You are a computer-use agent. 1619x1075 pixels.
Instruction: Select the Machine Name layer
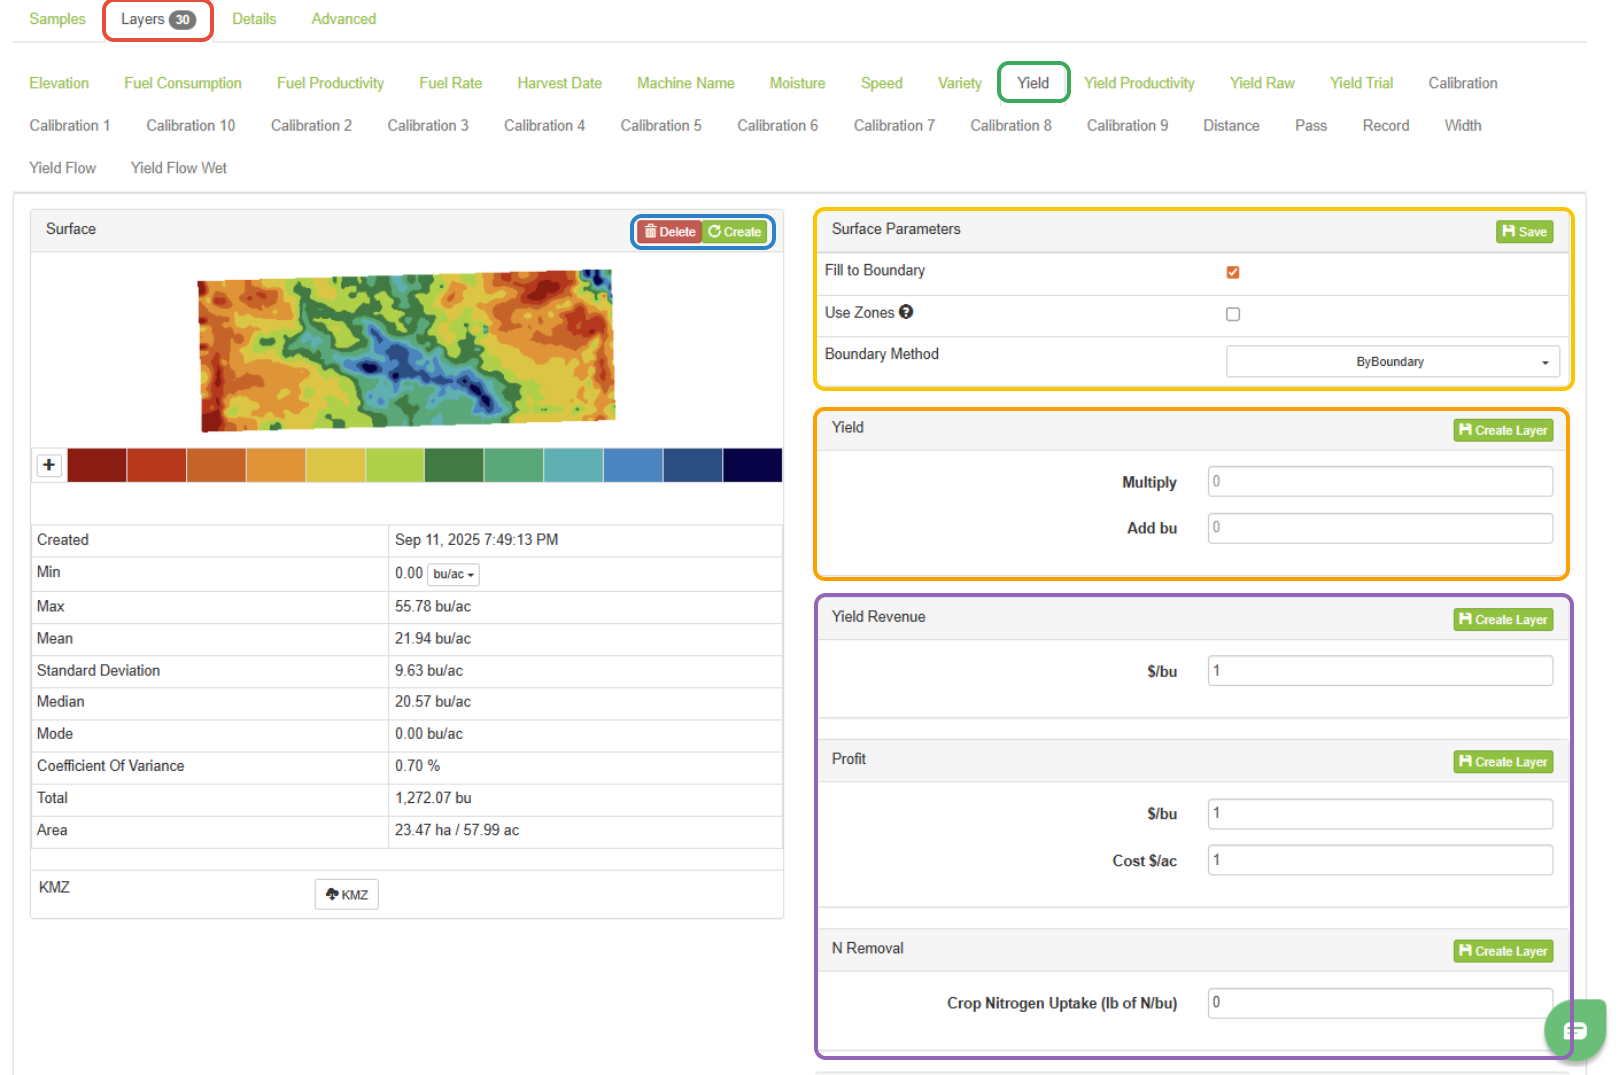(686, 83)
